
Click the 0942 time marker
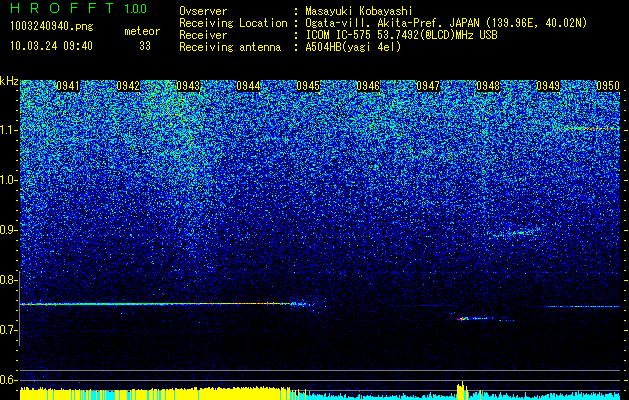(x=128, y=86)
